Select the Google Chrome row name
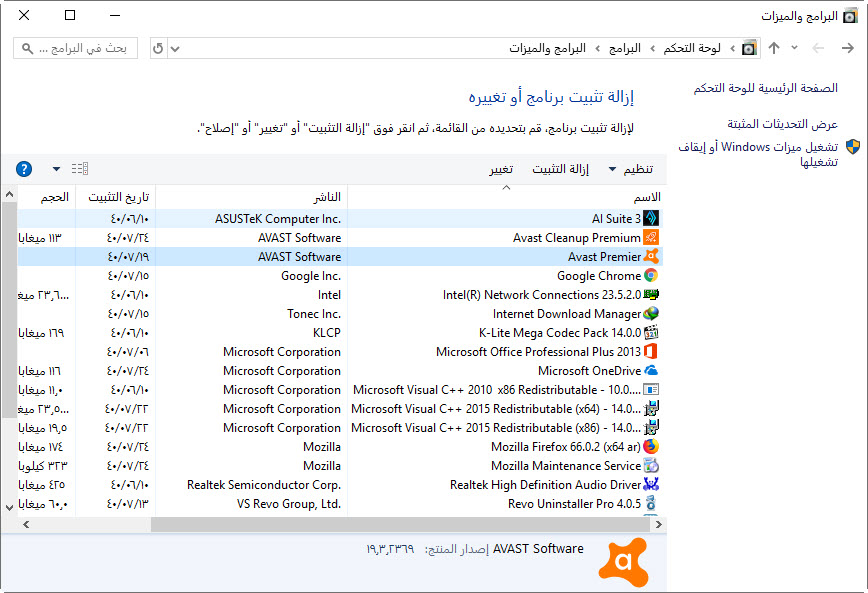The image size is (868, 593). pyautogui.click(x=598, y=276)
